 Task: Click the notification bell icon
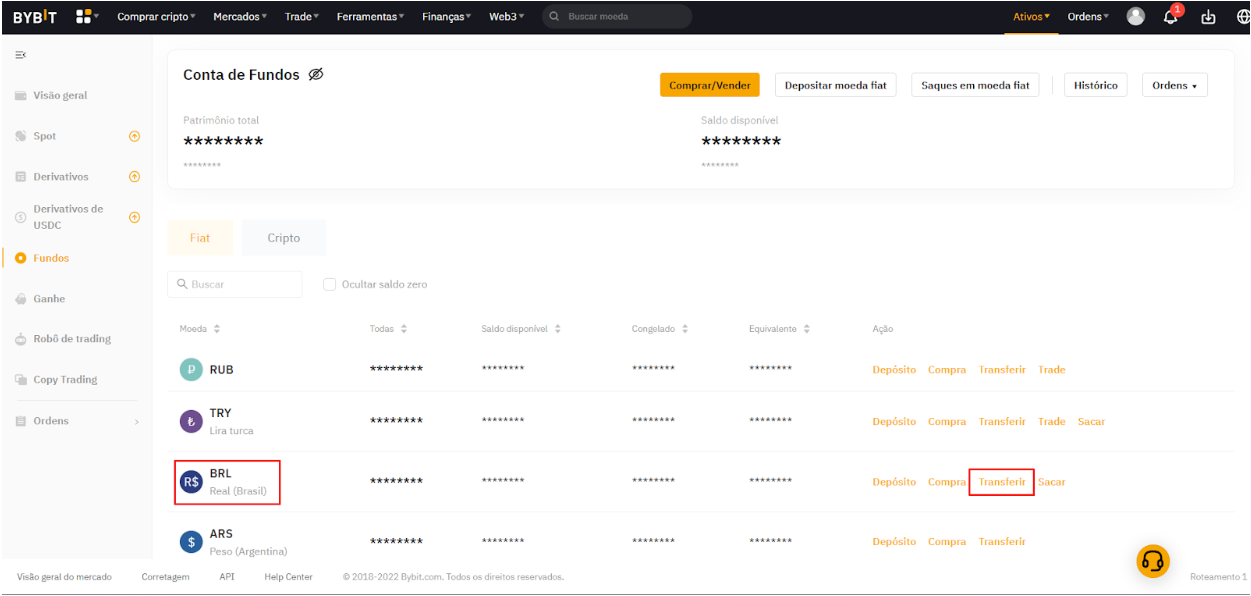tap(1170, 17)
